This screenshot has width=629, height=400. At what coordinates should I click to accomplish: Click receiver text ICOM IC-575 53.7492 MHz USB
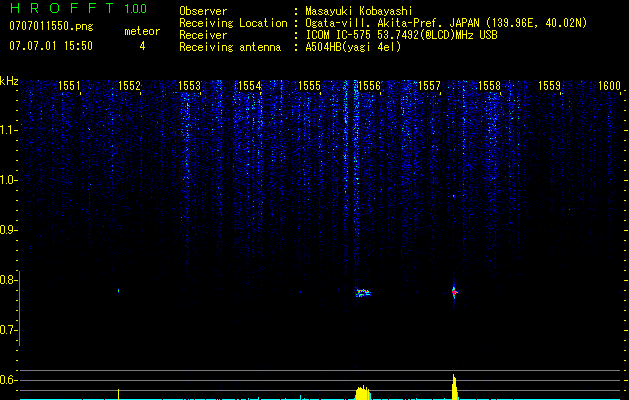point(401,35)
